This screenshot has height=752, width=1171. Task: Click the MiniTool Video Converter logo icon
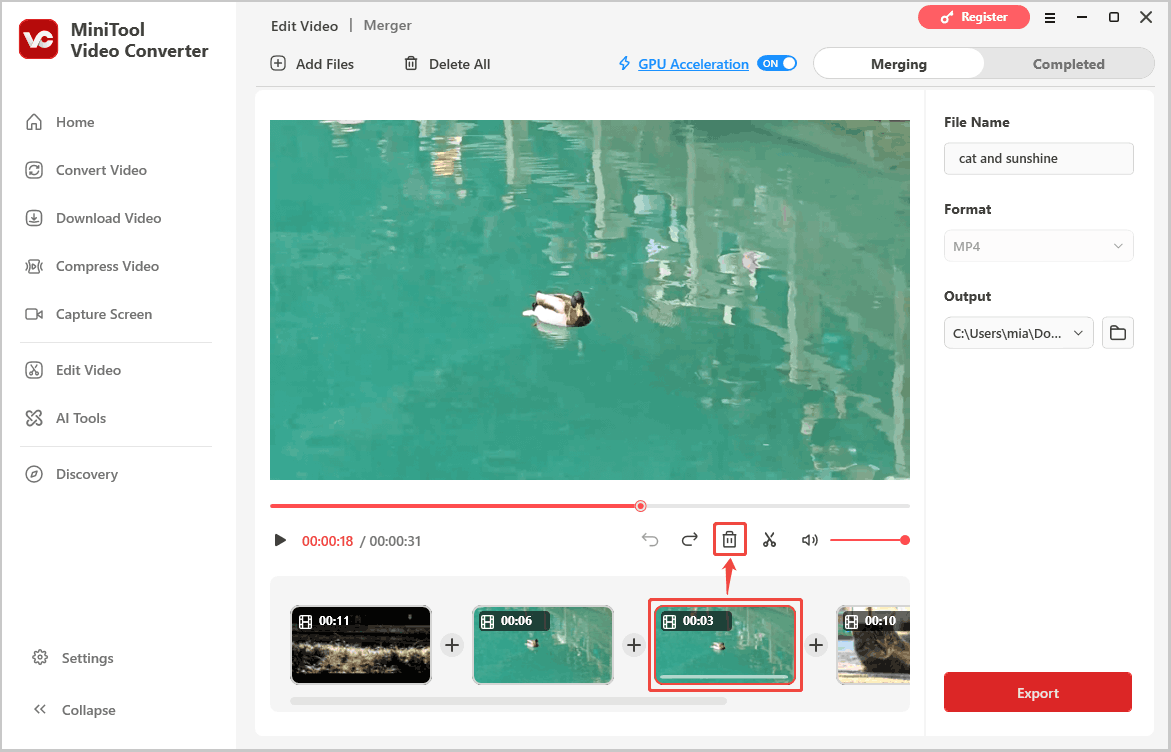point(38,39)
